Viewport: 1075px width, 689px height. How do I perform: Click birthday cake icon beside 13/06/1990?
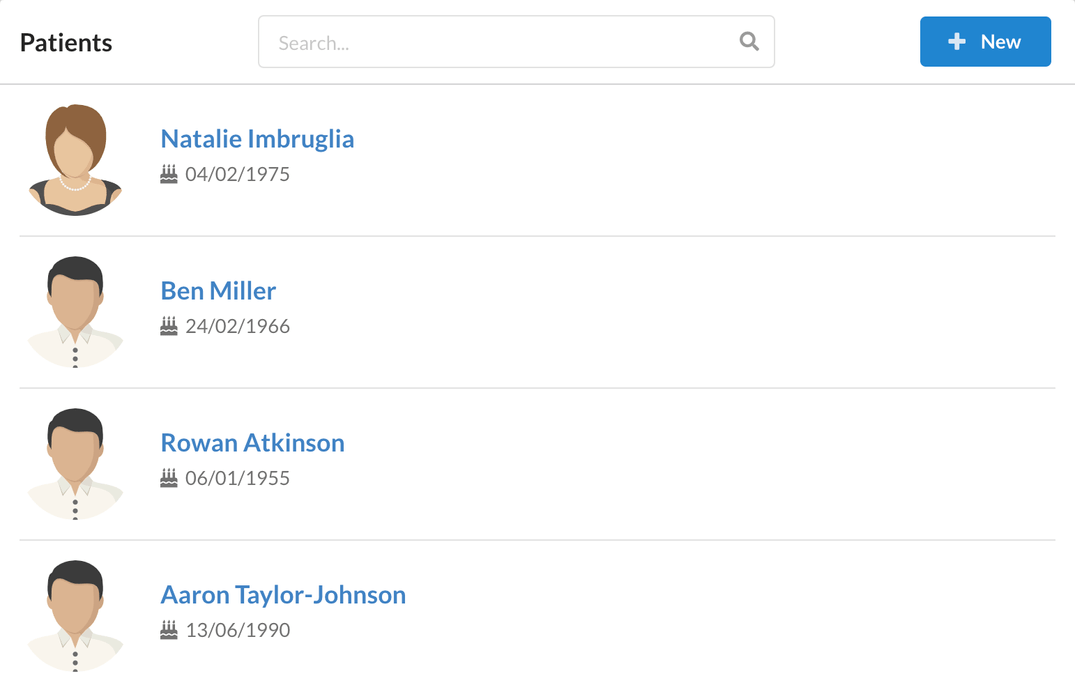point(169,629)
